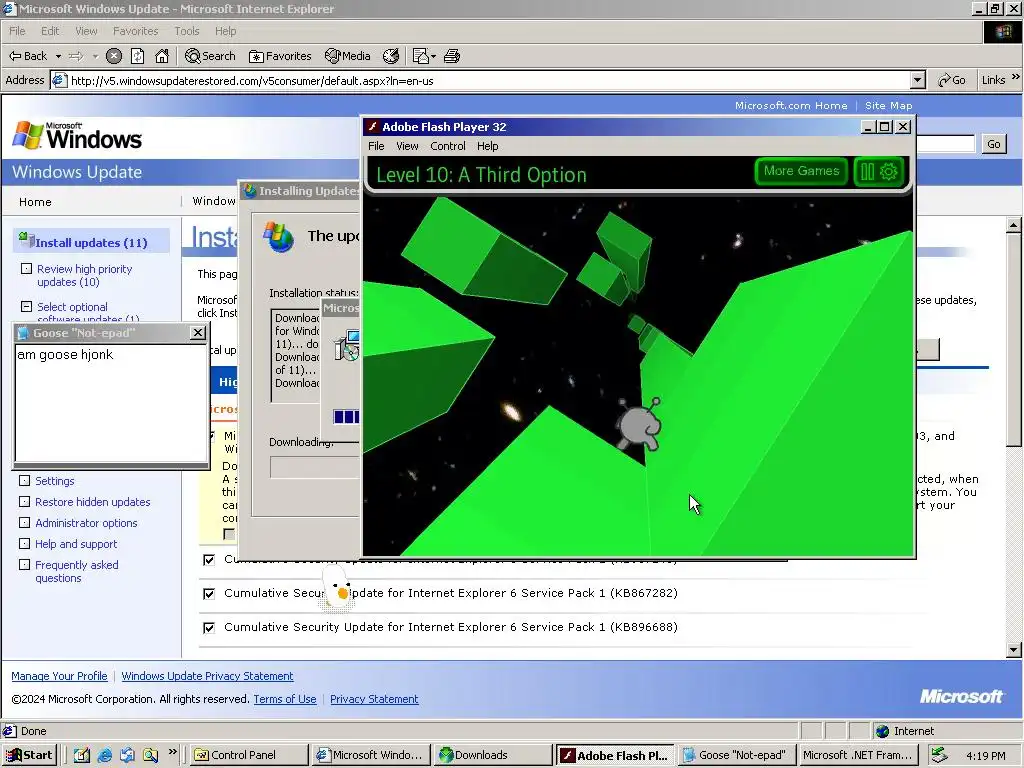Open IE Favorites menu
The width and height of the screenshot is (1024, 768).
135,31
